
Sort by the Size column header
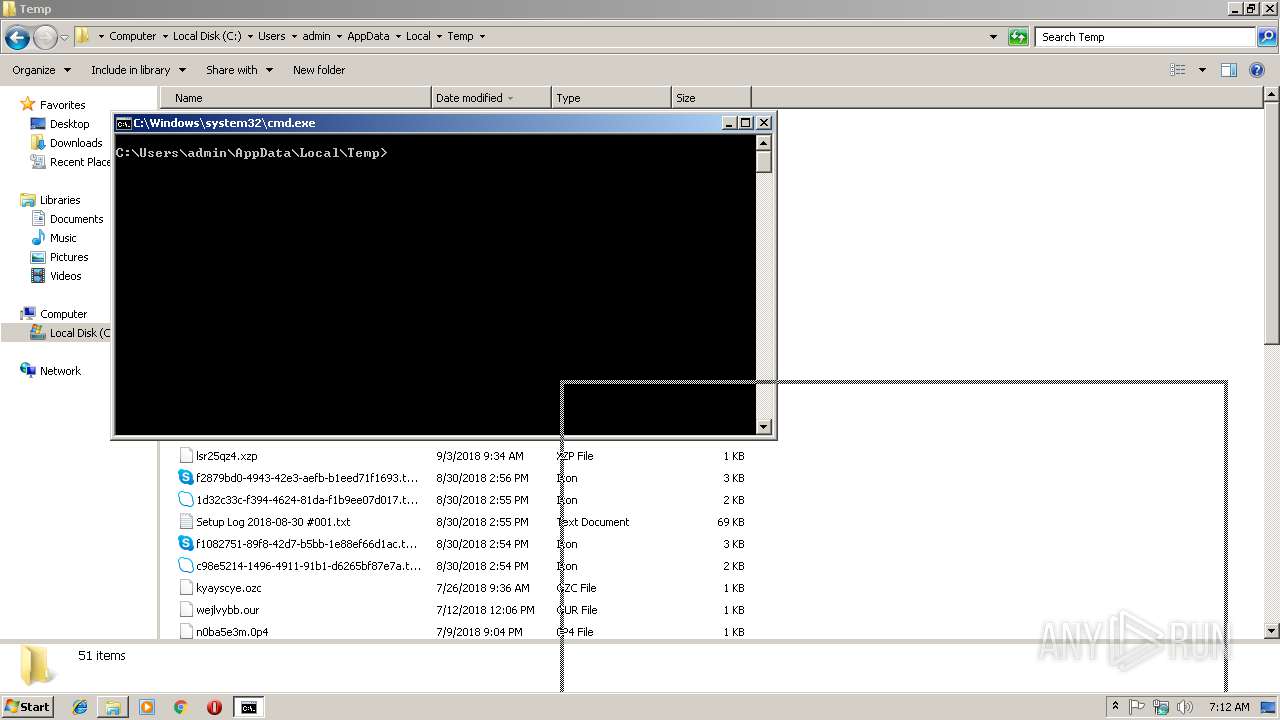(711, 98)
